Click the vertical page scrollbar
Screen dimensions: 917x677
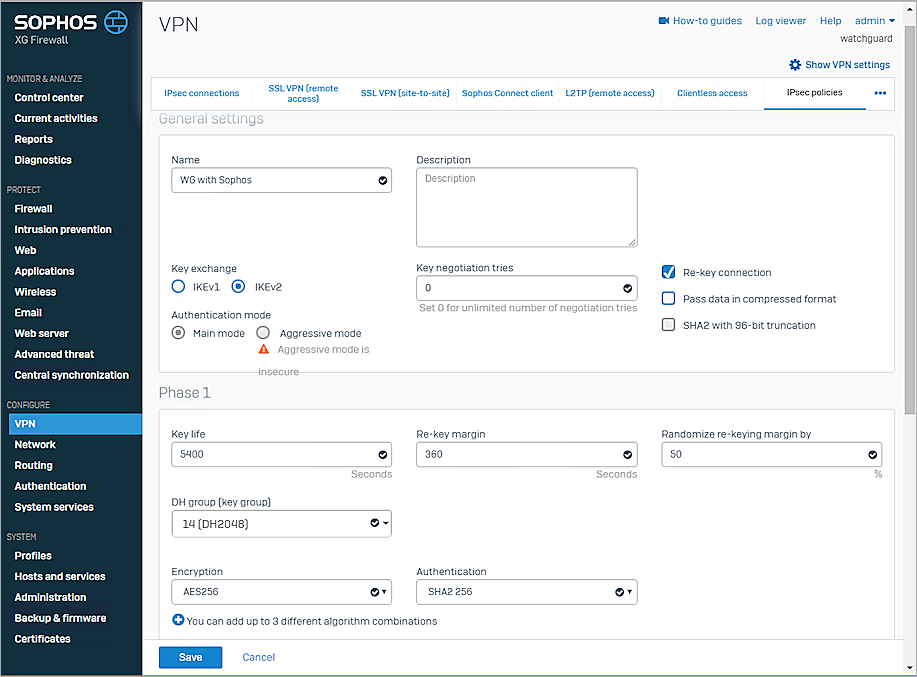coord(909,220)
